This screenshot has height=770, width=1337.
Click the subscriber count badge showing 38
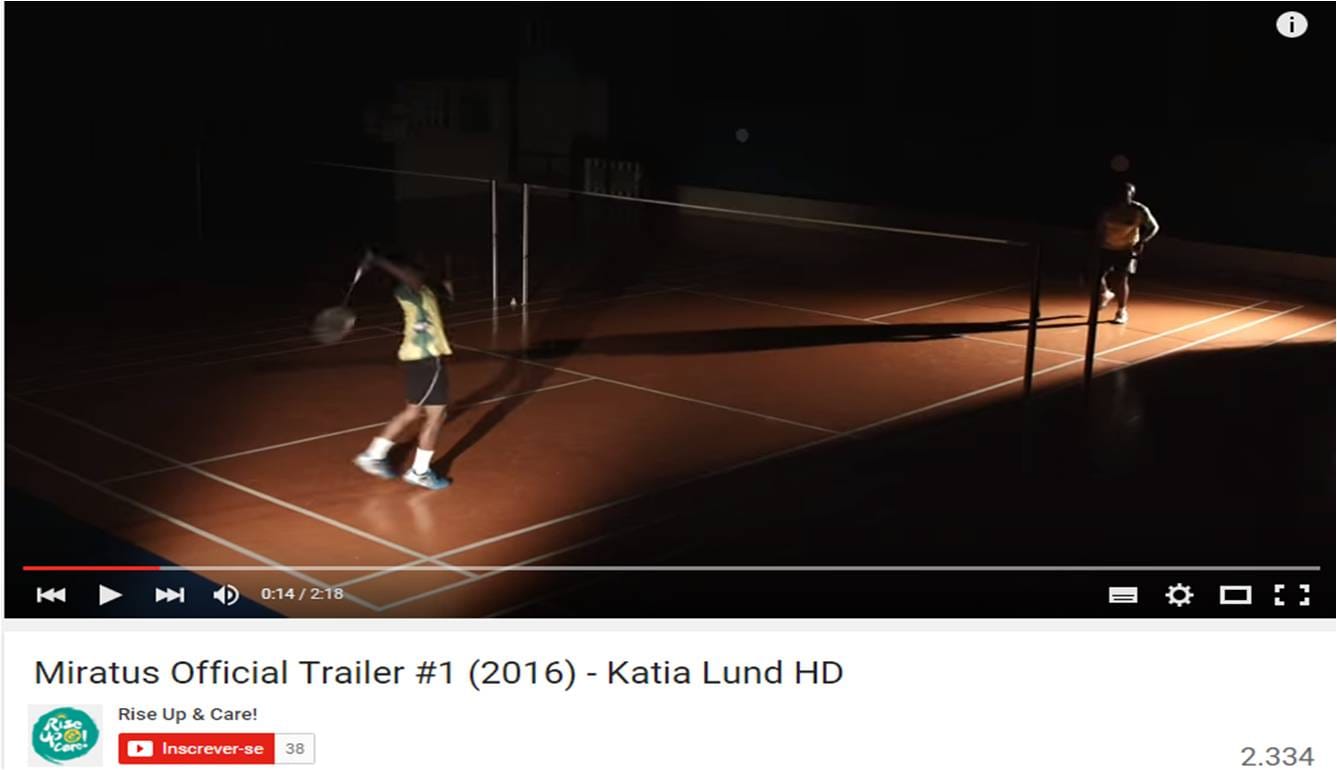point(295,748)
